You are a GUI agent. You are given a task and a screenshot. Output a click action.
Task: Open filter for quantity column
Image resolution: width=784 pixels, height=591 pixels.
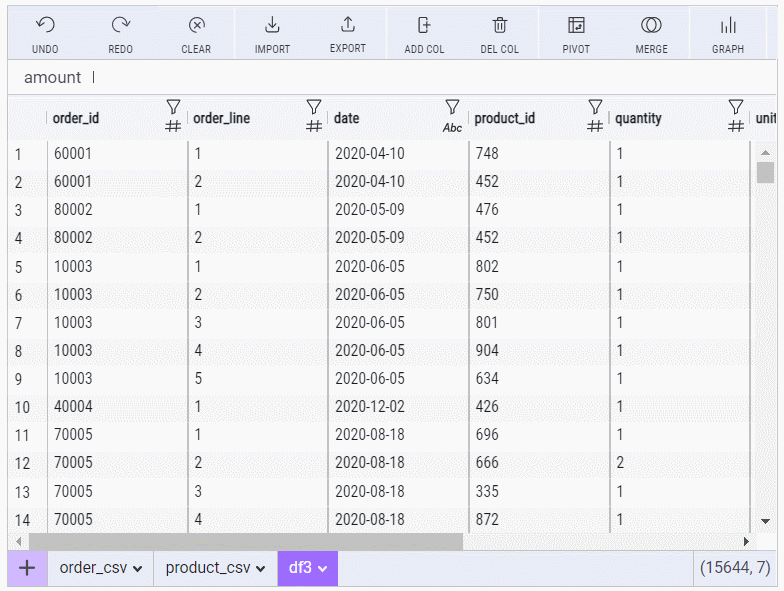[x=736, y=106]
